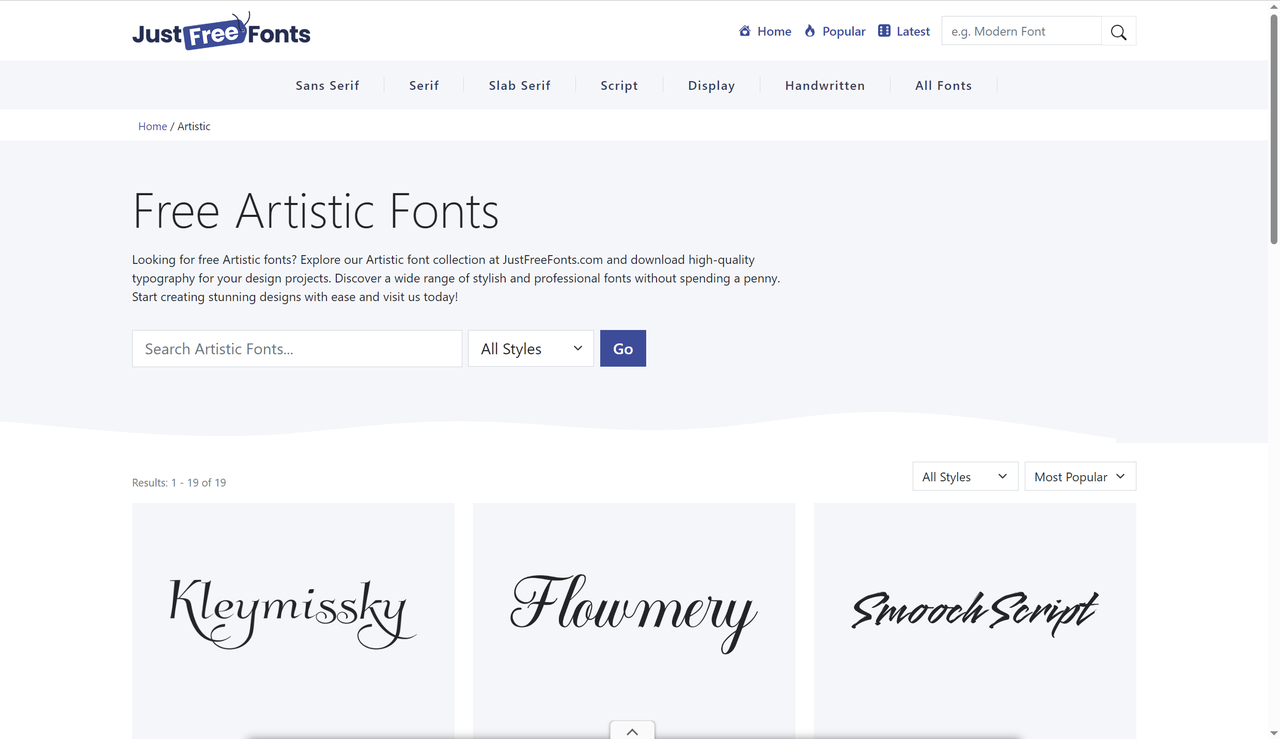This screenshot has width=1280, height=739.
Task: Open the All Fonts menu item
Action: pyautogui.click(x=943, y=86)
